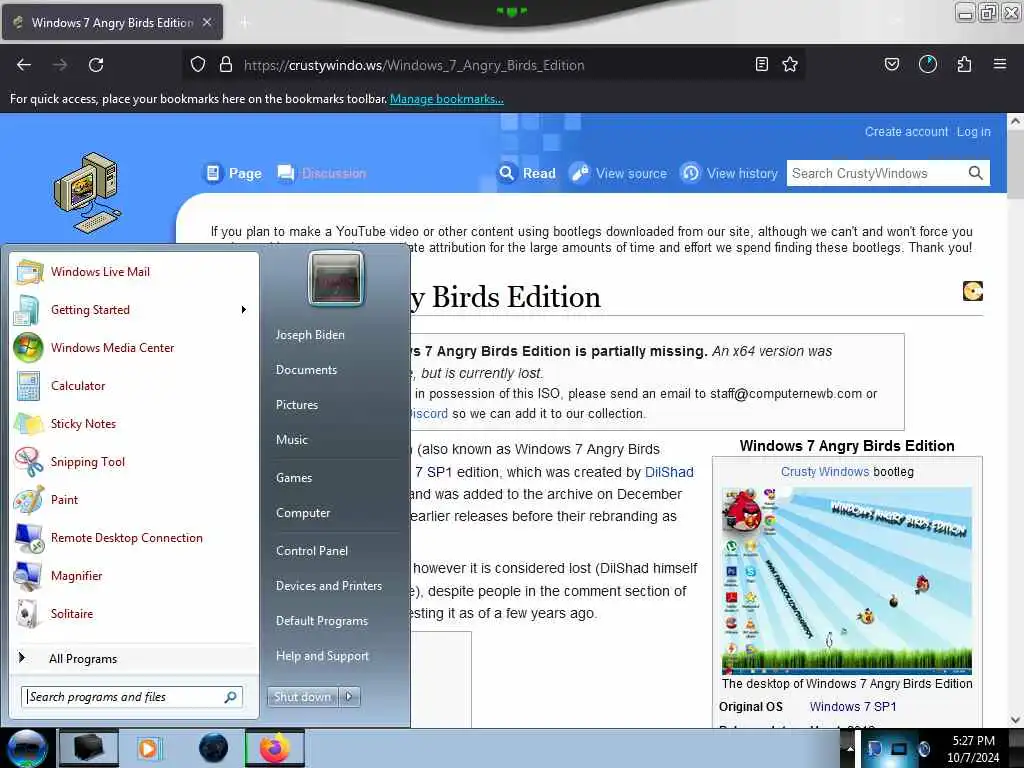Open the media player taskbar icon
Viewport: 1024px width, 768px height.
[149, 748]
